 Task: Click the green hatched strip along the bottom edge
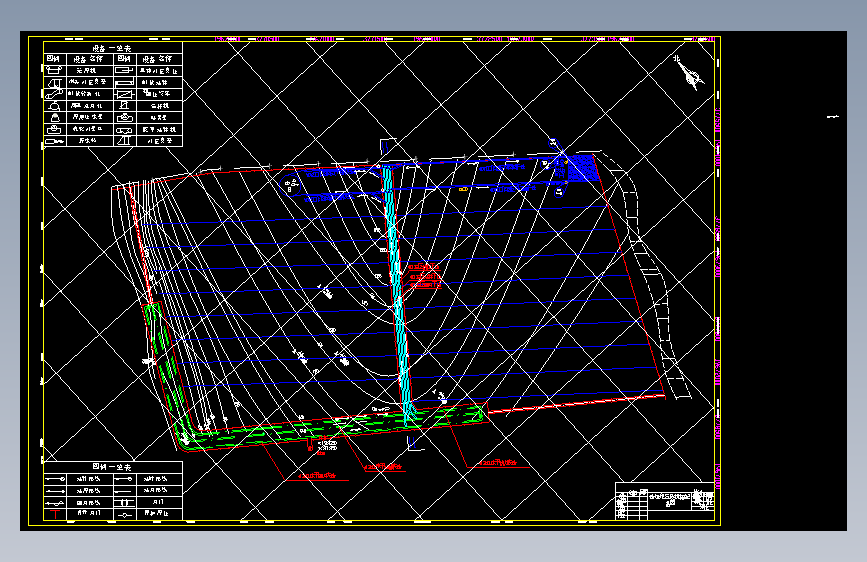332,427
